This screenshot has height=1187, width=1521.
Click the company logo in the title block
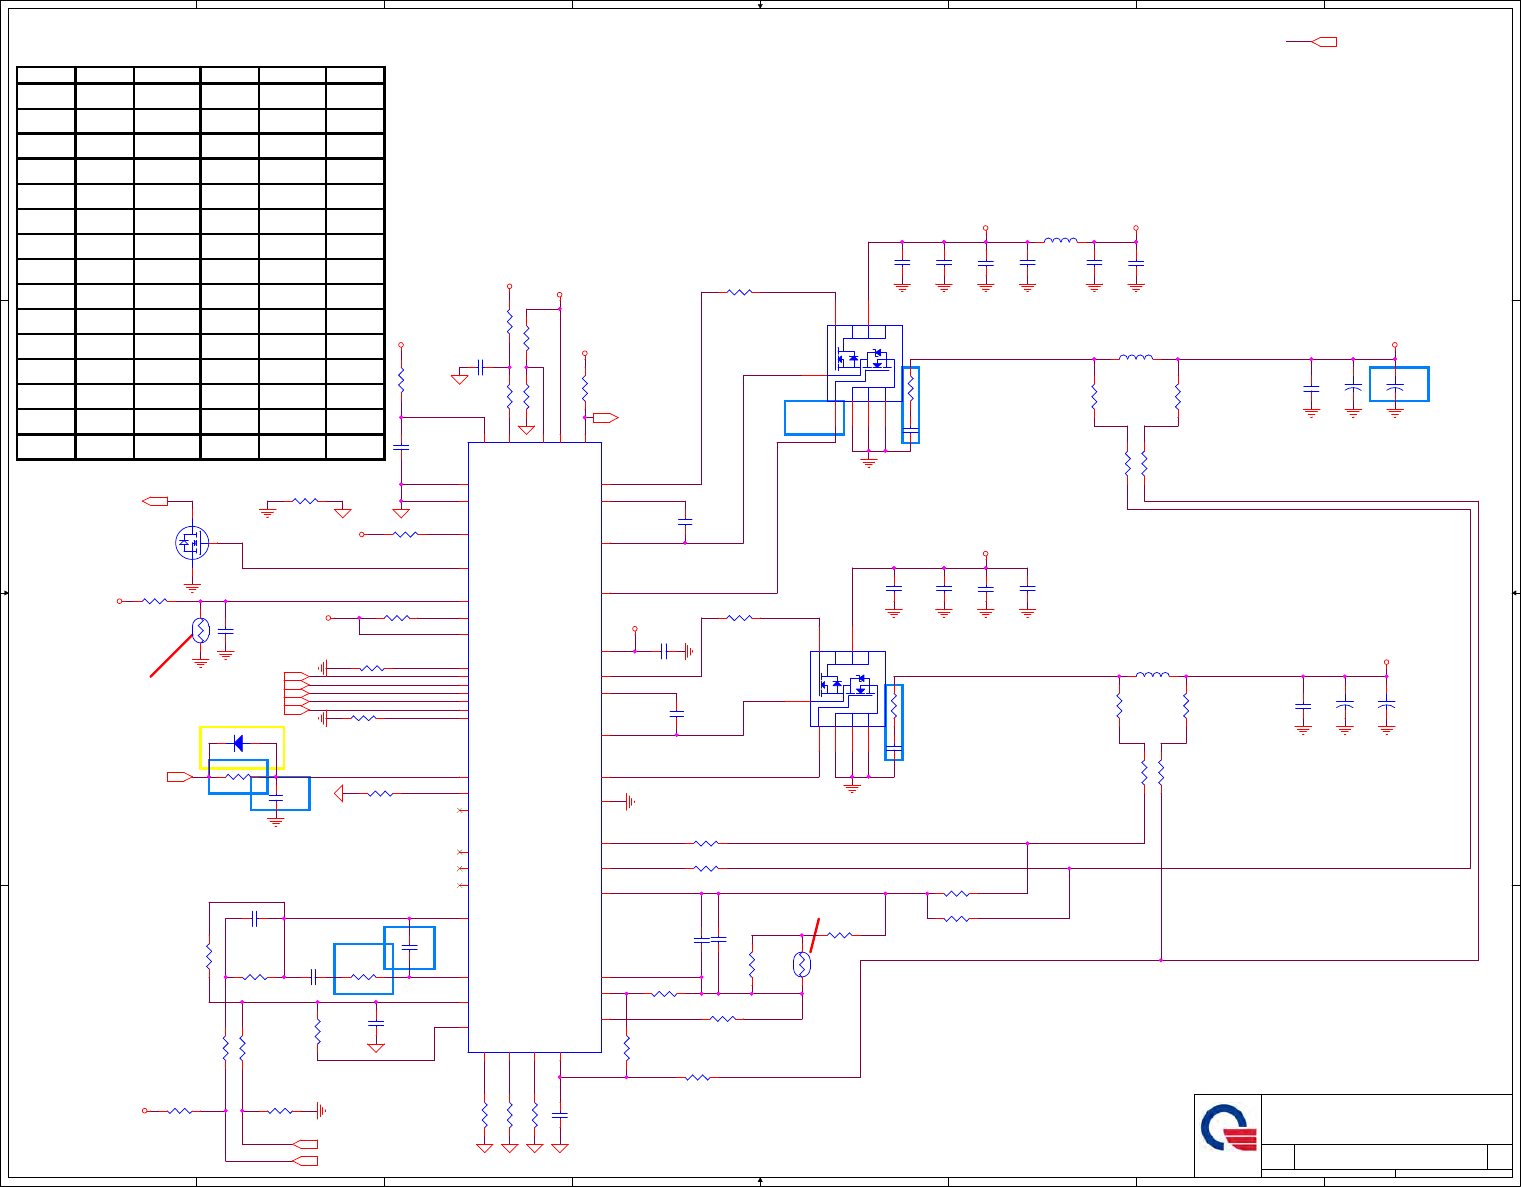[1228, 1129]
